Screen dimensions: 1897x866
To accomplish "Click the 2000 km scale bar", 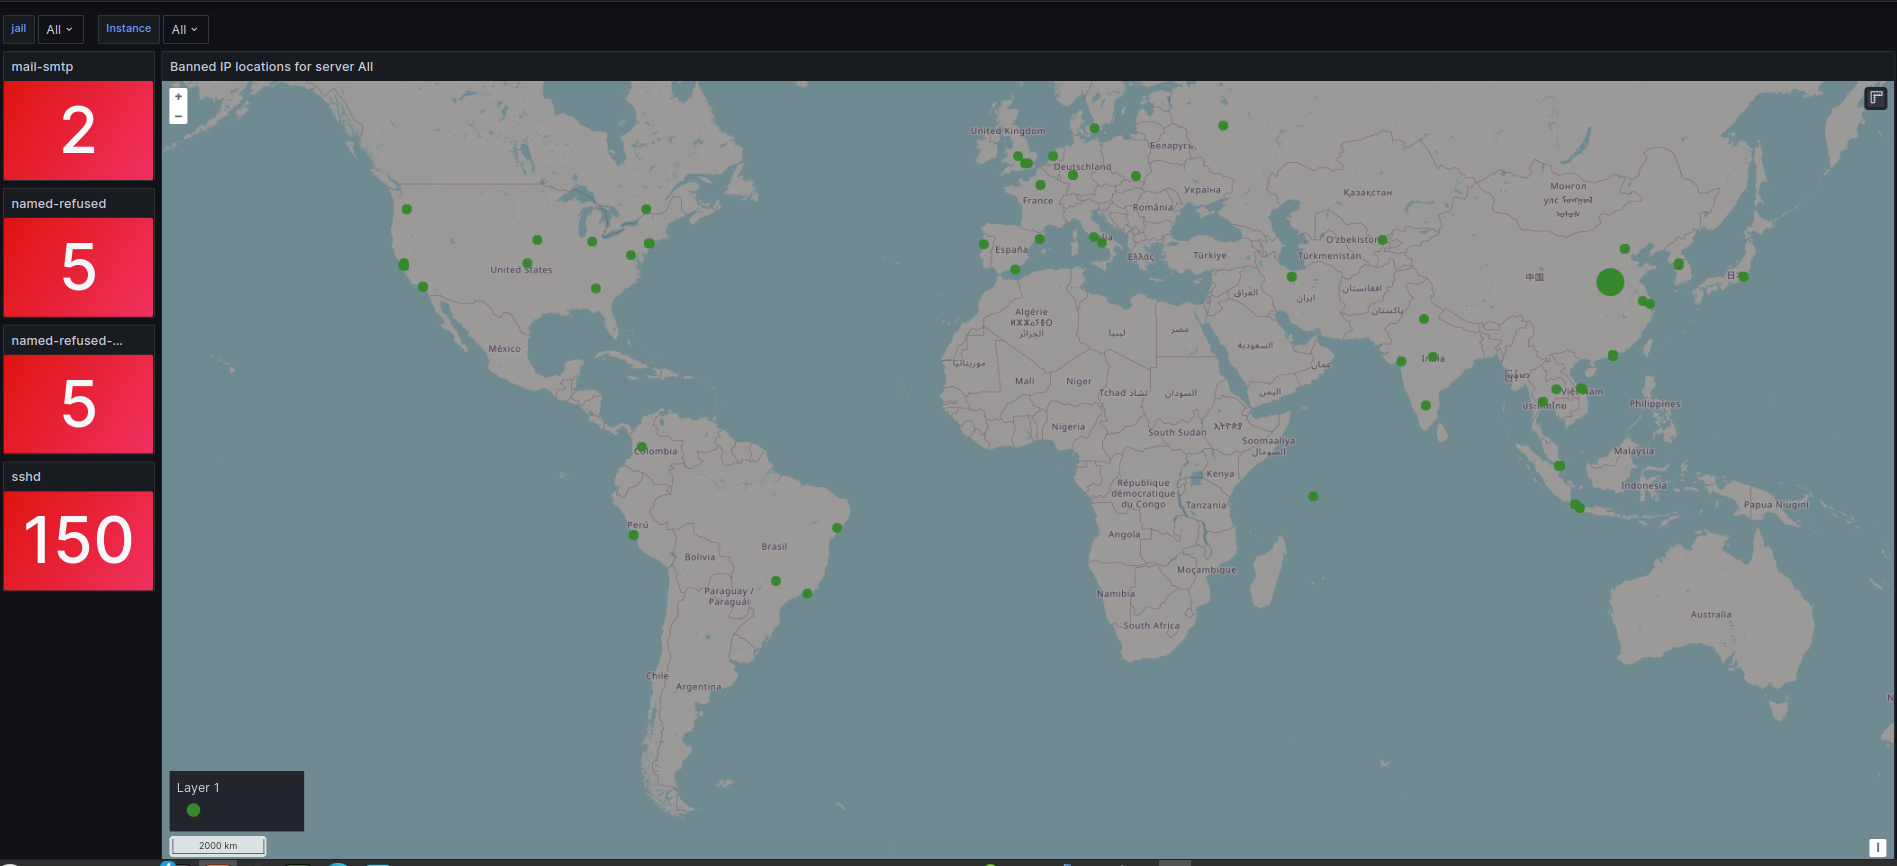I will coord(218,846).
